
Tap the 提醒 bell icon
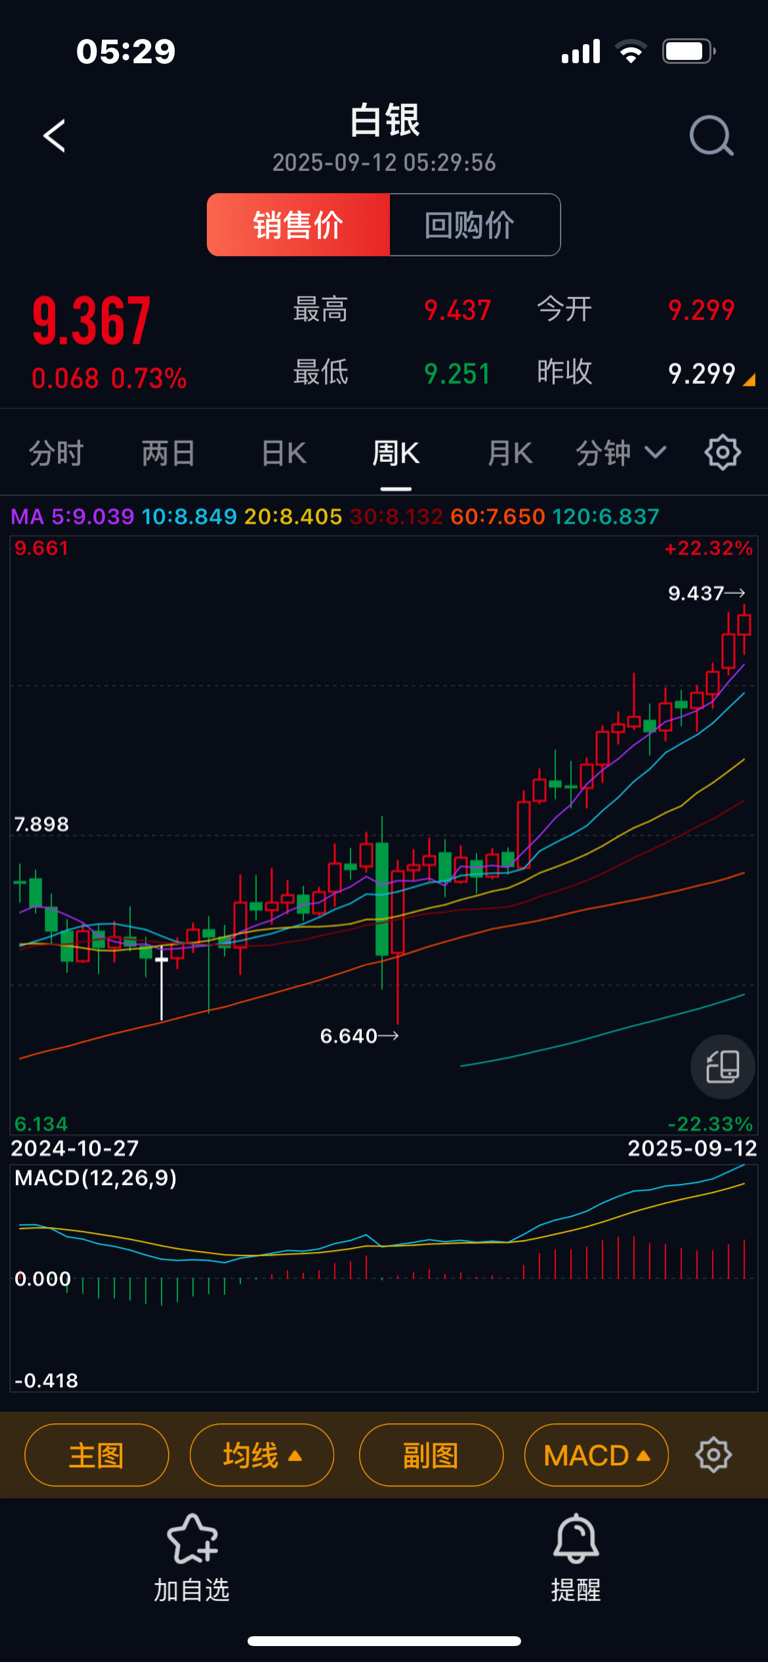click(x=576, y=1539)
